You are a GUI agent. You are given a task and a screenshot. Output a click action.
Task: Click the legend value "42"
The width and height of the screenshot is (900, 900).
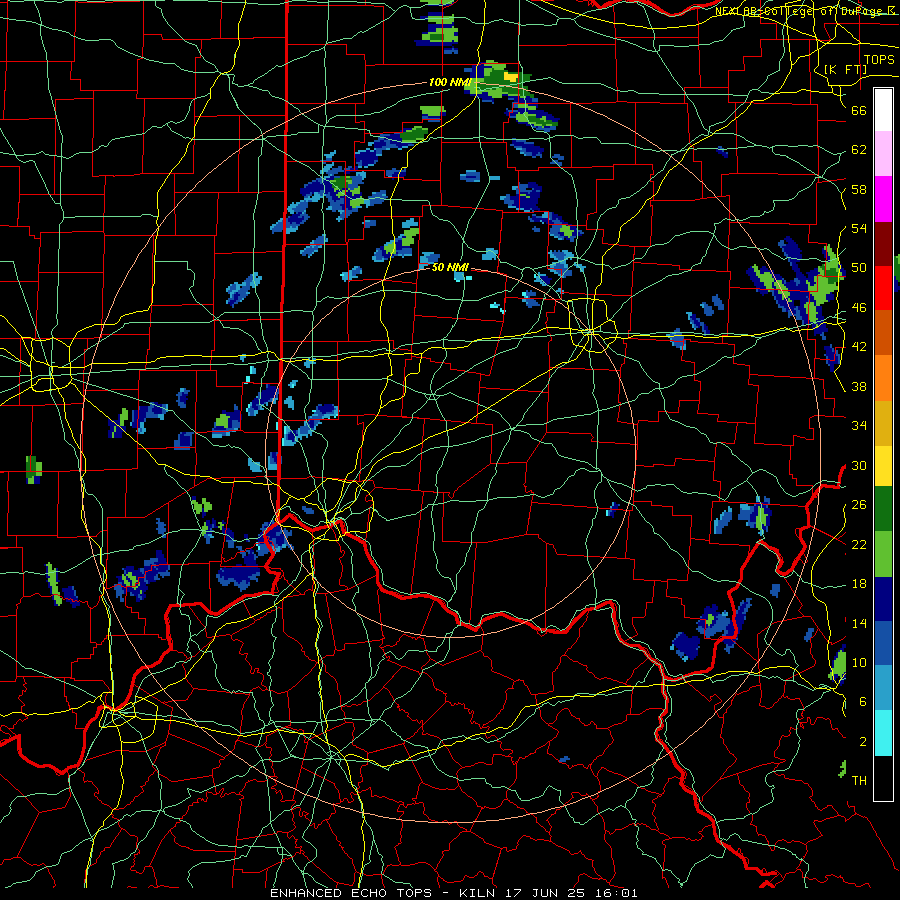point(859,347)
